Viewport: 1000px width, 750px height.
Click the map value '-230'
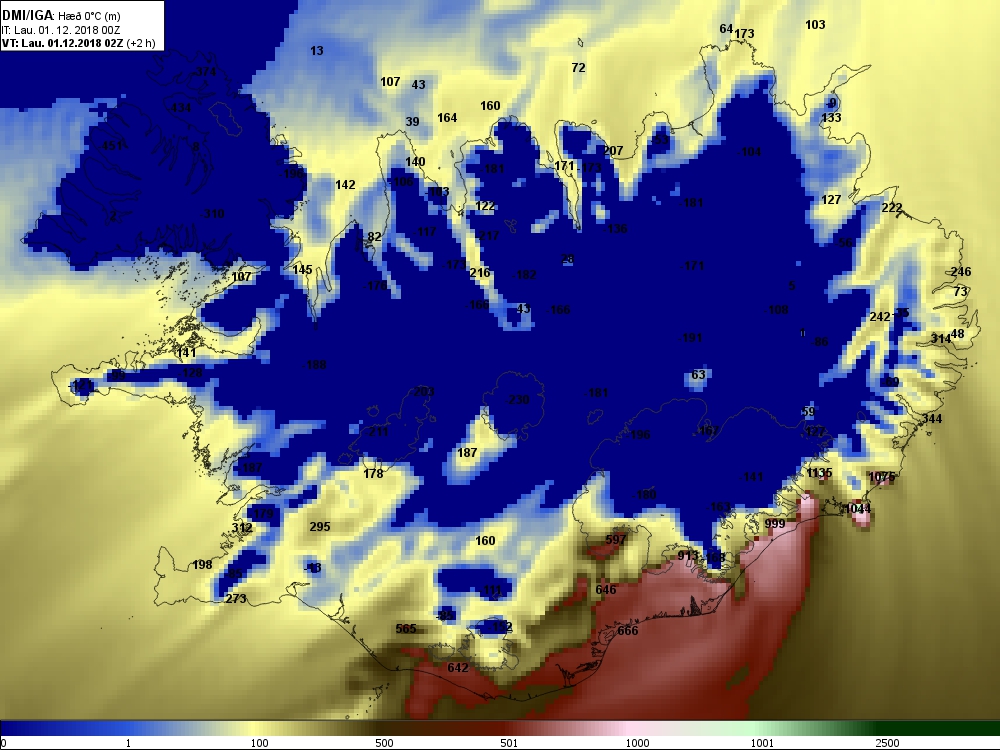pyautogui.click(x=517, y=400)
